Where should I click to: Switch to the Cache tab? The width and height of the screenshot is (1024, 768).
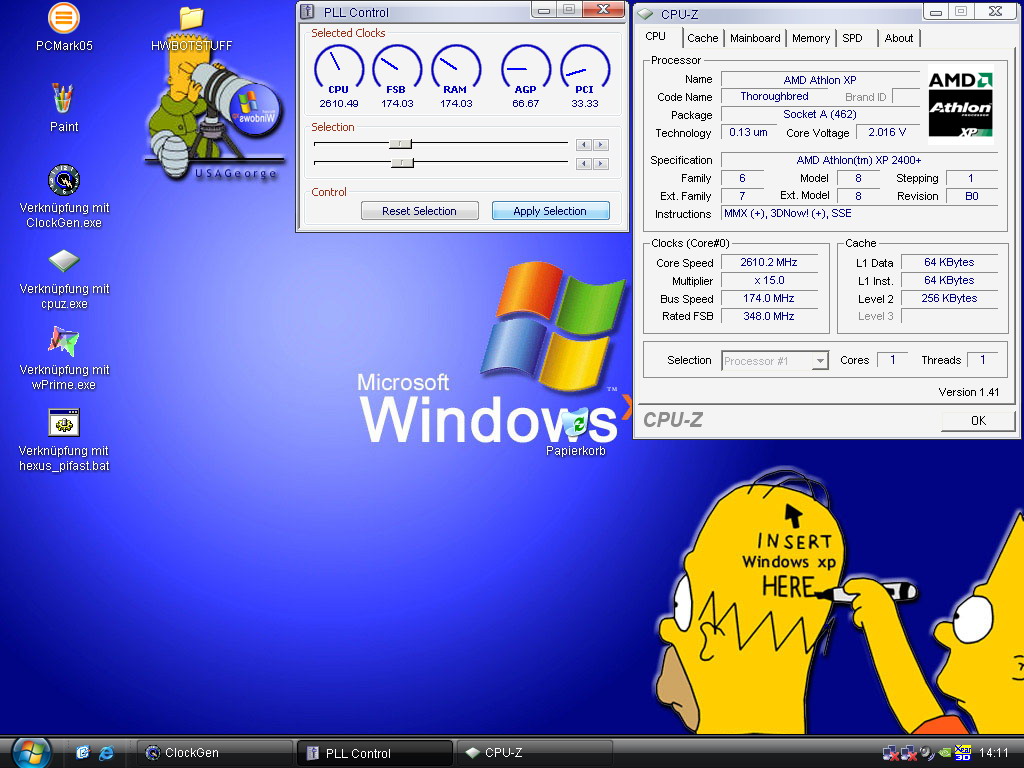(703, 38)
